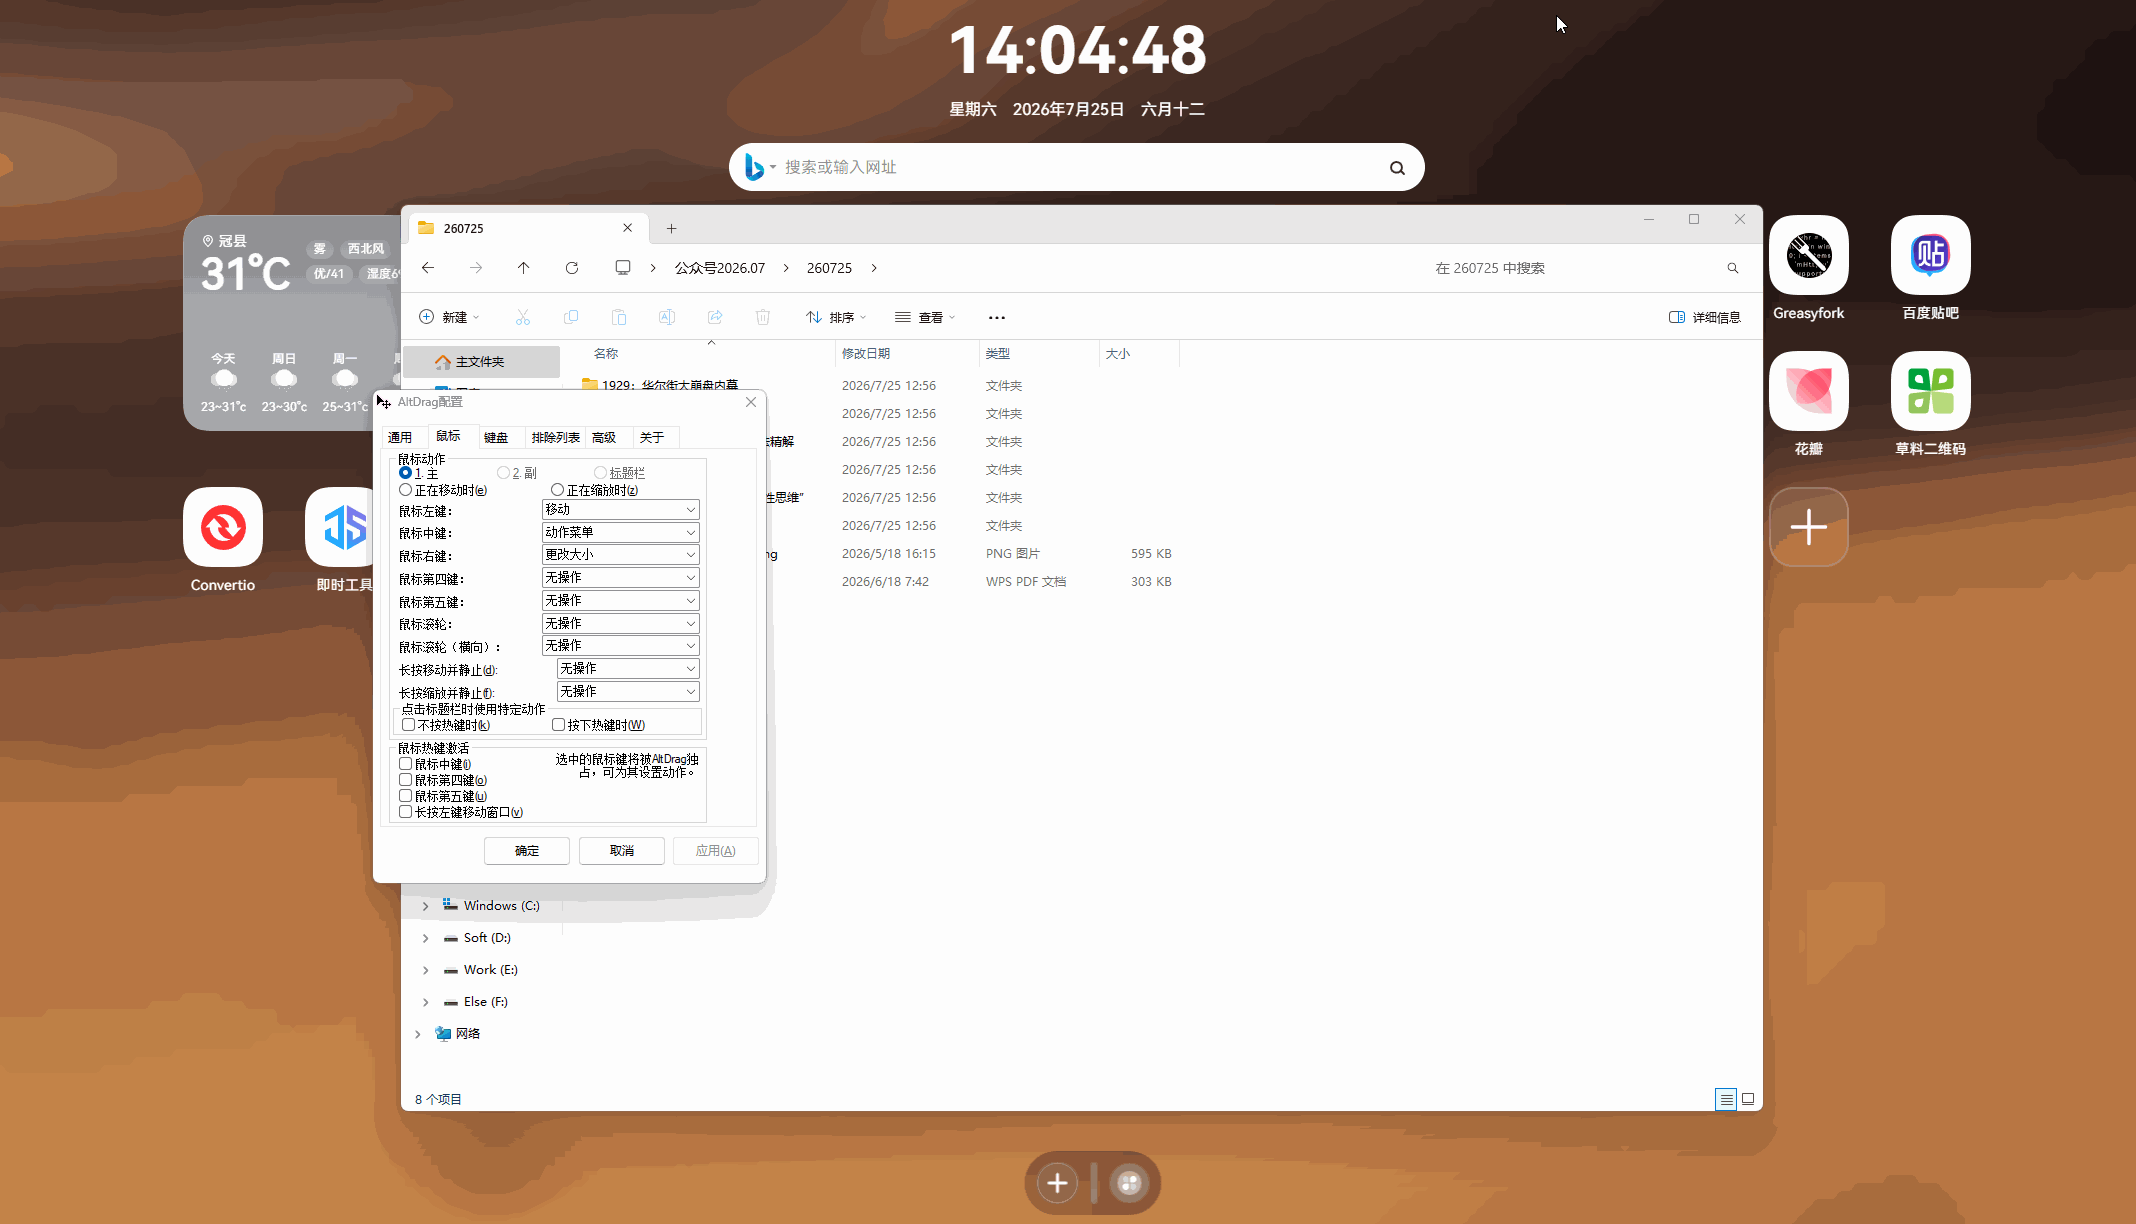Viewport: 2136px width, 1224px height.
Task: Check the 不按热键时 checkbox
Action: coord(408,725)
